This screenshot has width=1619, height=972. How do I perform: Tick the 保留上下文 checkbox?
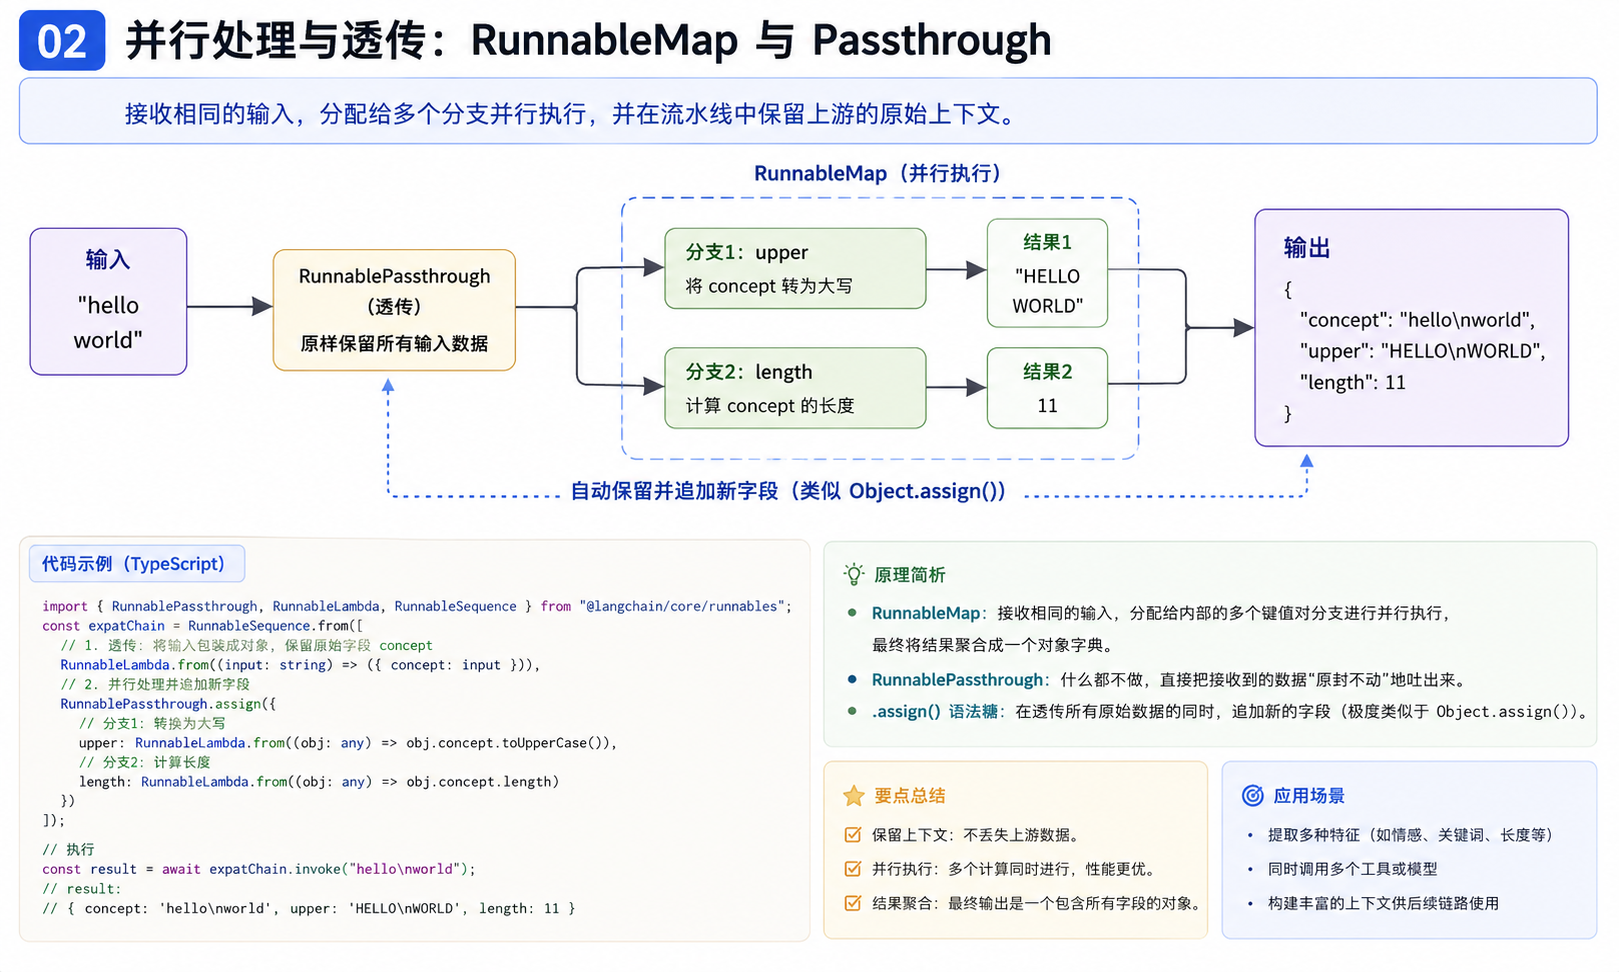852,834
